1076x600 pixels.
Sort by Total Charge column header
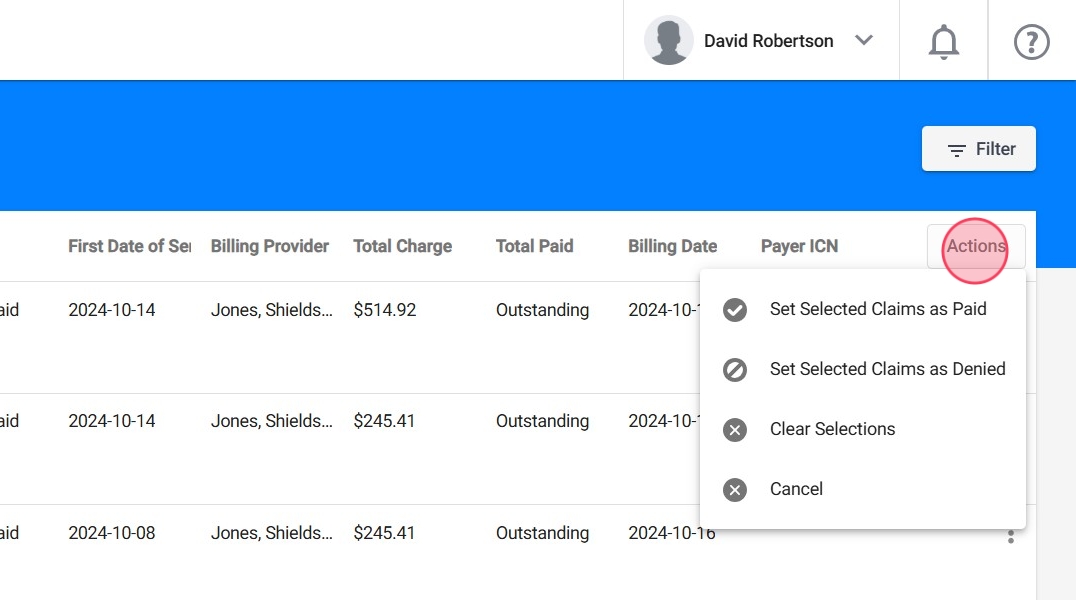402,246
